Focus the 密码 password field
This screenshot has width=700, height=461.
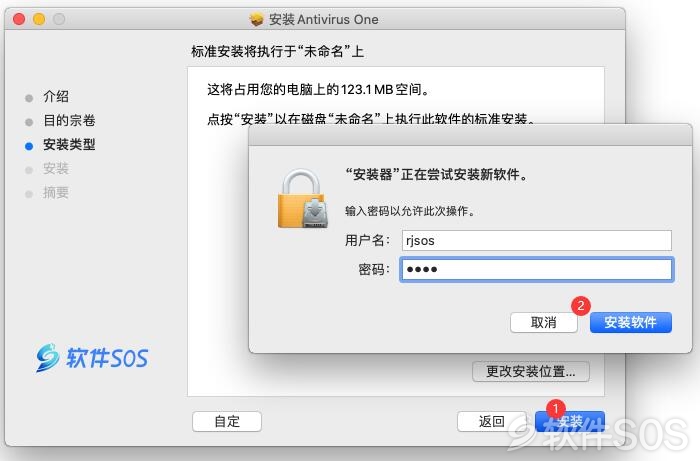(537, 270)
